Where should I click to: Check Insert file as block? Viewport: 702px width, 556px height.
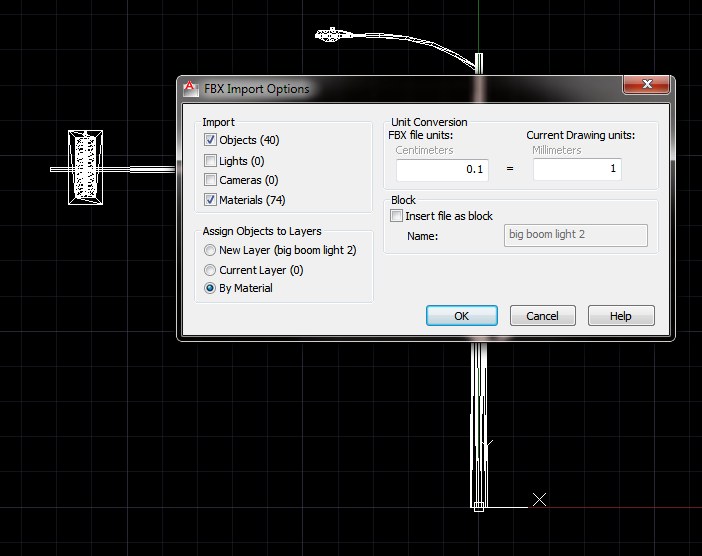tap(396, 216)
